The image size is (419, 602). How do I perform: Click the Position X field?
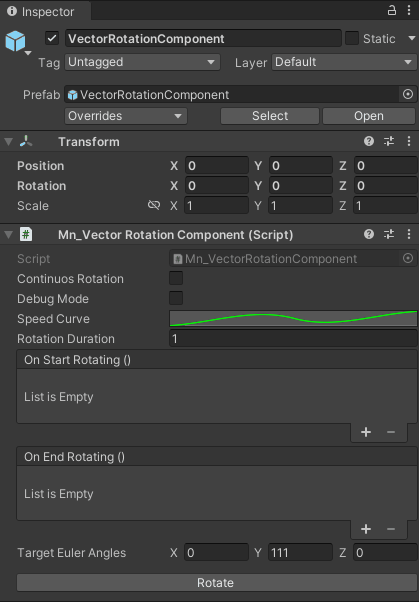coord(217,165)
